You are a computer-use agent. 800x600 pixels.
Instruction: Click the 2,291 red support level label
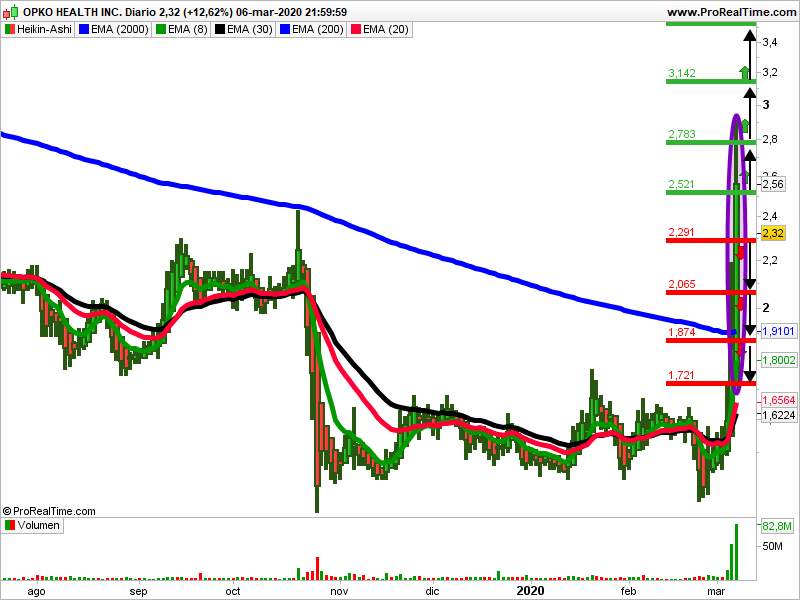(x=682, y=232)
